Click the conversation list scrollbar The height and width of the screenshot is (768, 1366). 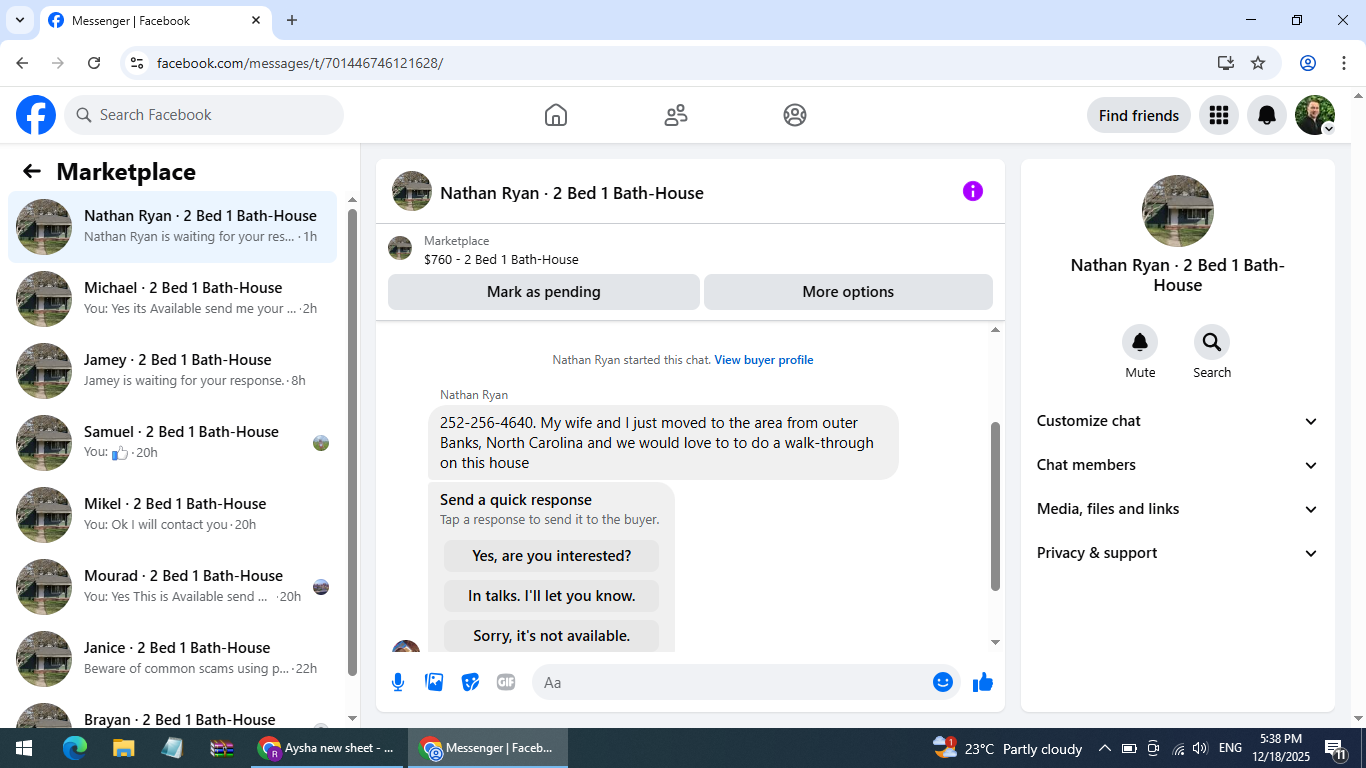pyautogui.click(x=352, y=442)
